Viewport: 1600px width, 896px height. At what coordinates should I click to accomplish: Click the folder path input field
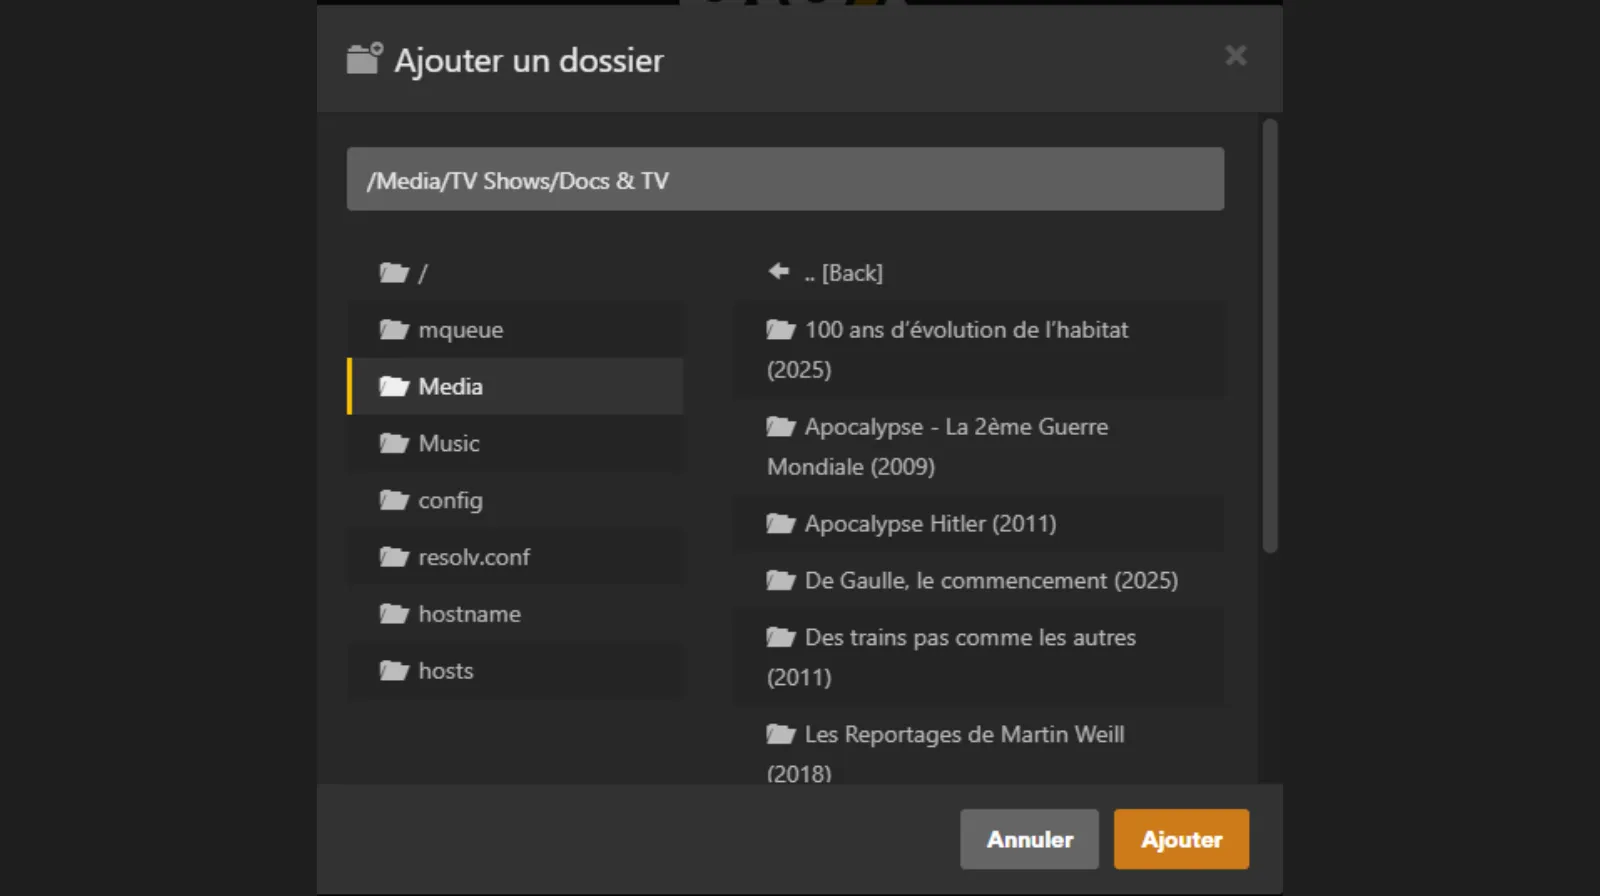pos(785,180)
